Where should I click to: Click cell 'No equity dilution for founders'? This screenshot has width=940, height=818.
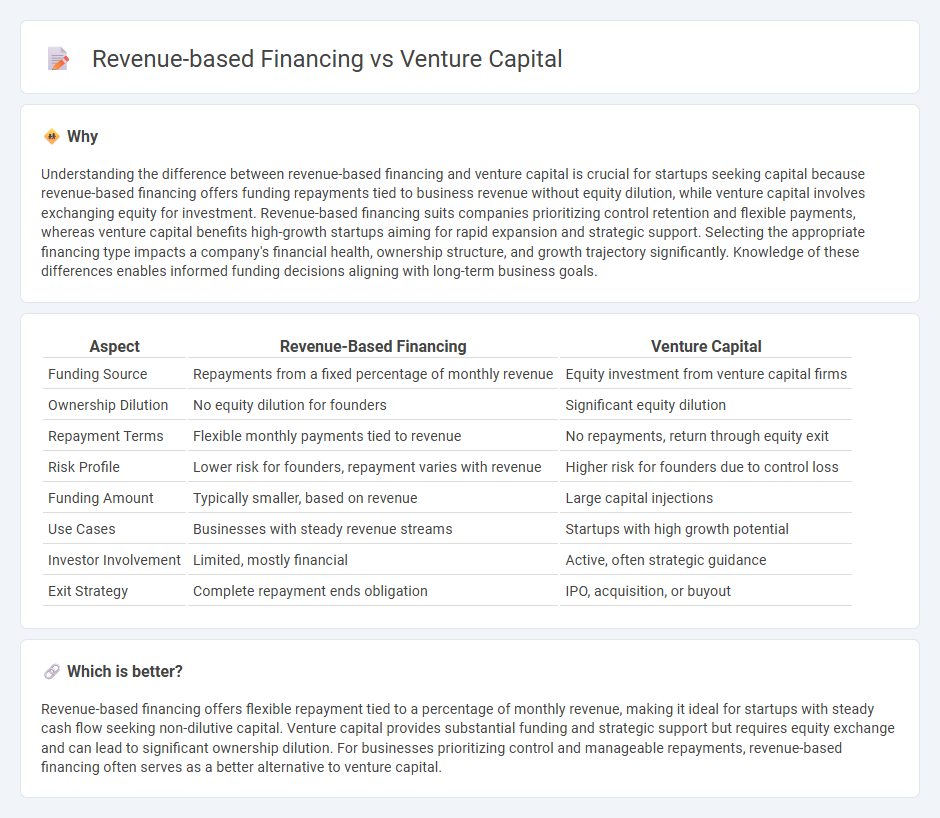point(373,405)
